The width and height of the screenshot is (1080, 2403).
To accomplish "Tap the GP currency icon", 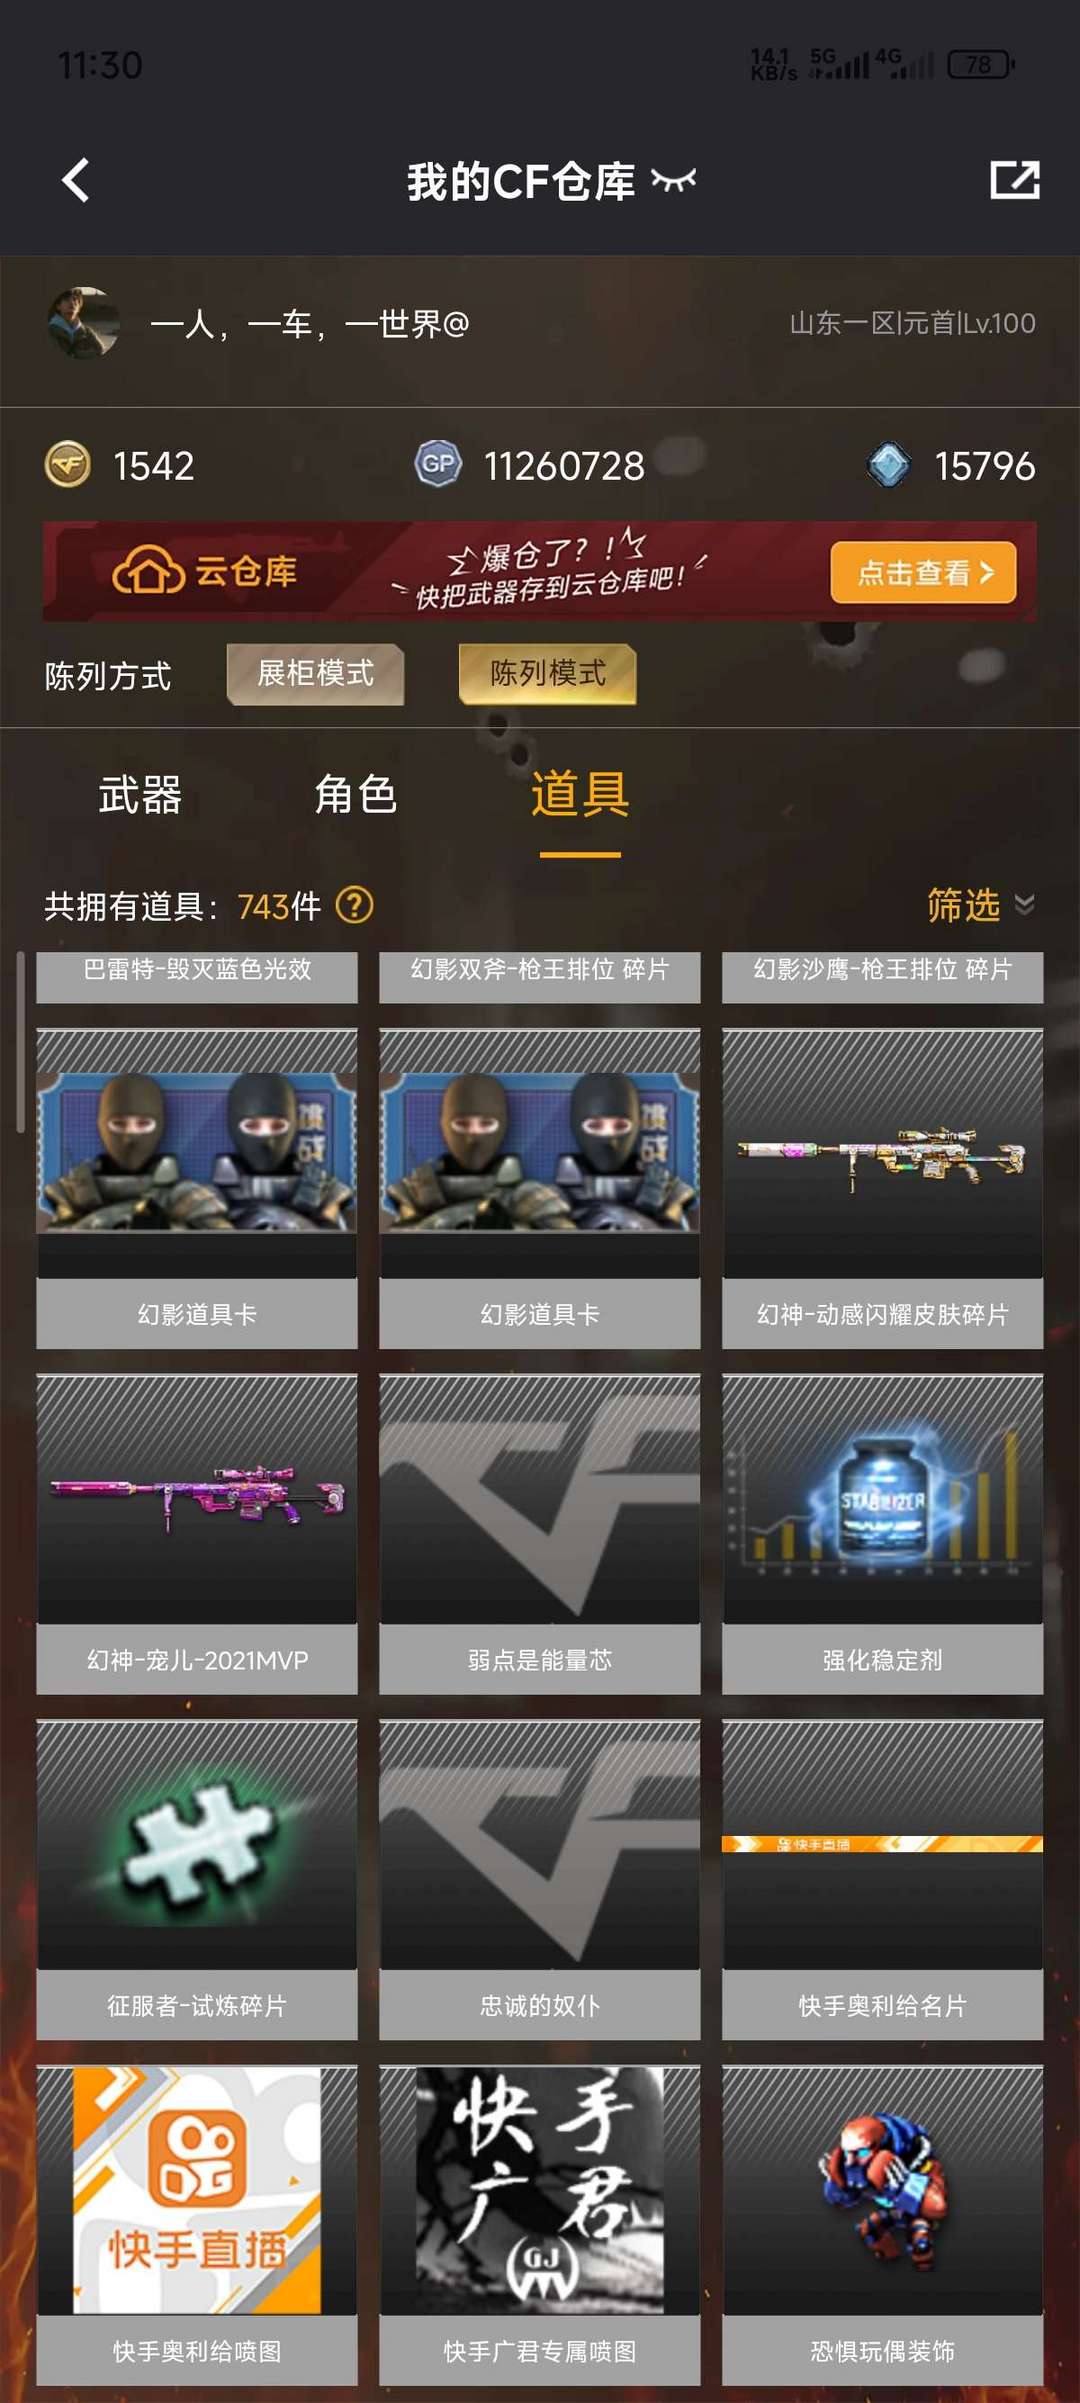I will point(438,464).
